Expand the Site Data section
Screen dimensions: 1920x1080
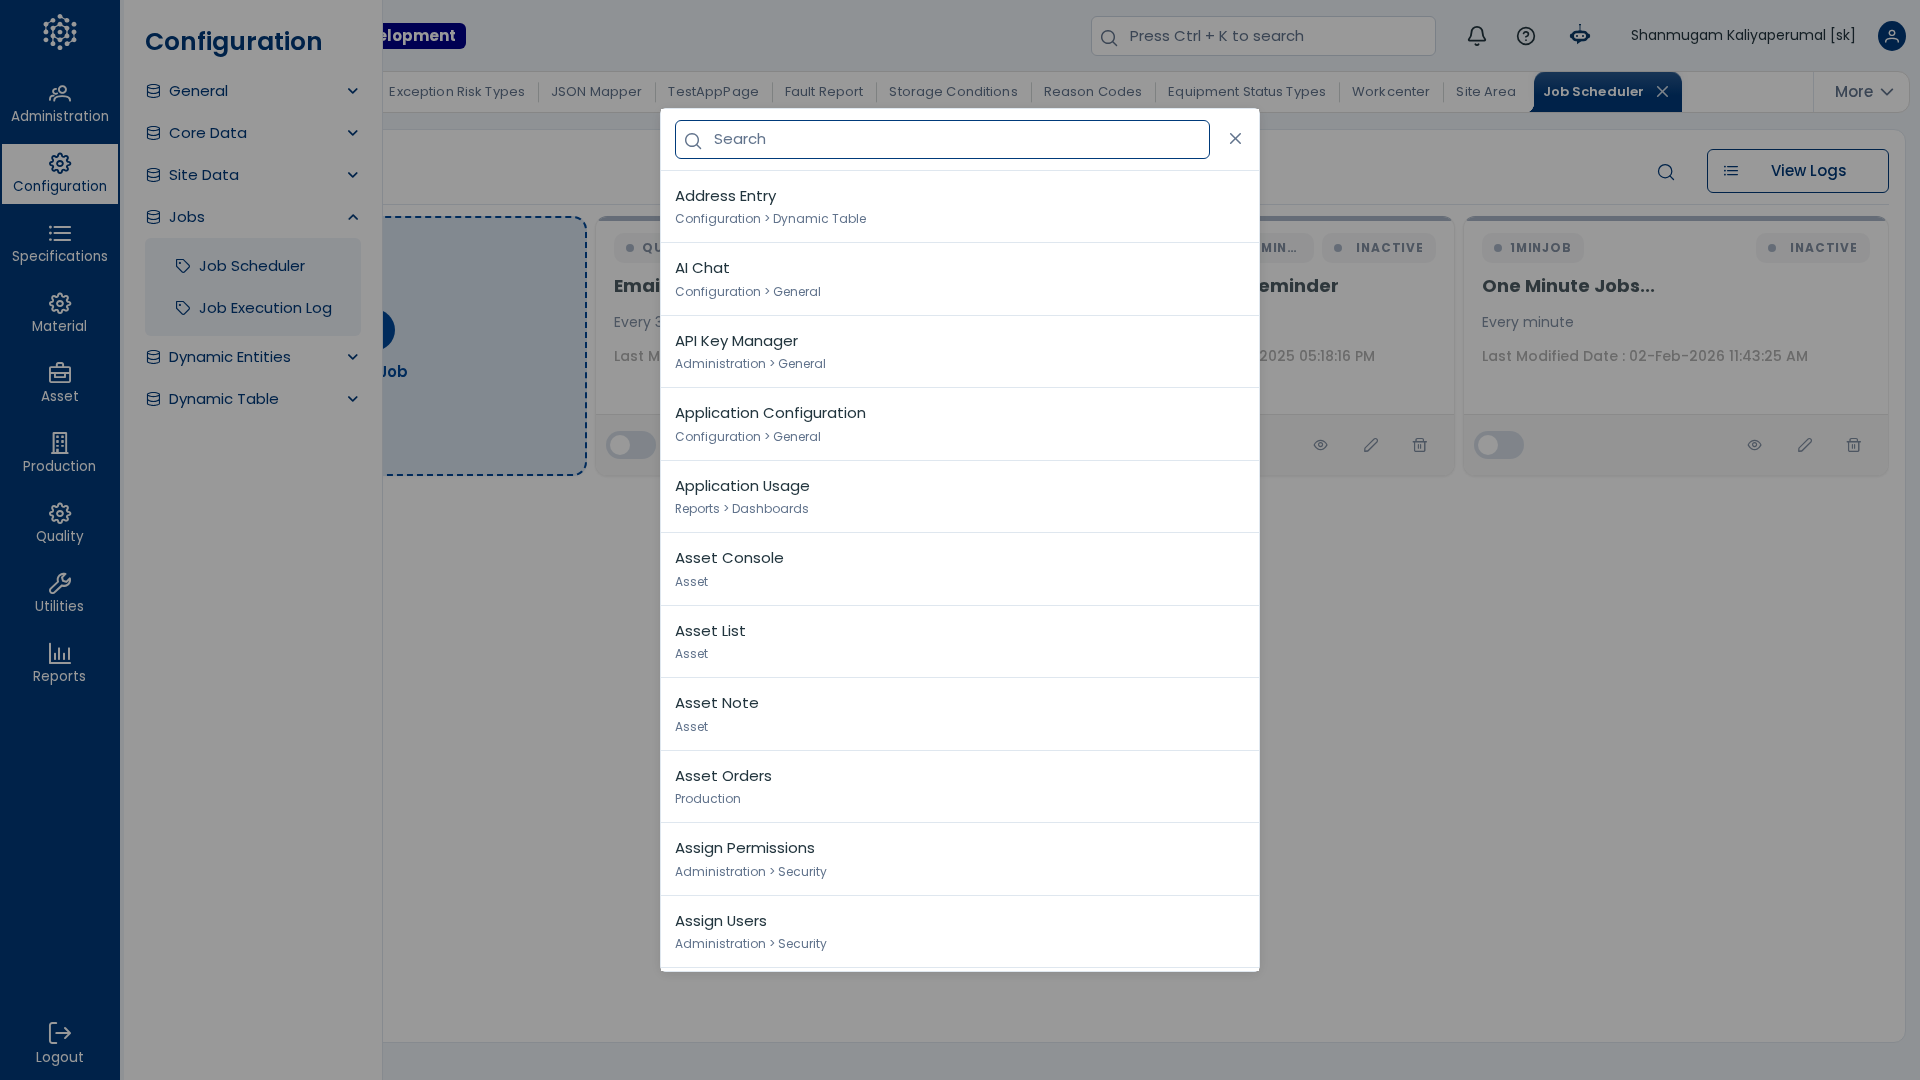click(x=252, y=175)
